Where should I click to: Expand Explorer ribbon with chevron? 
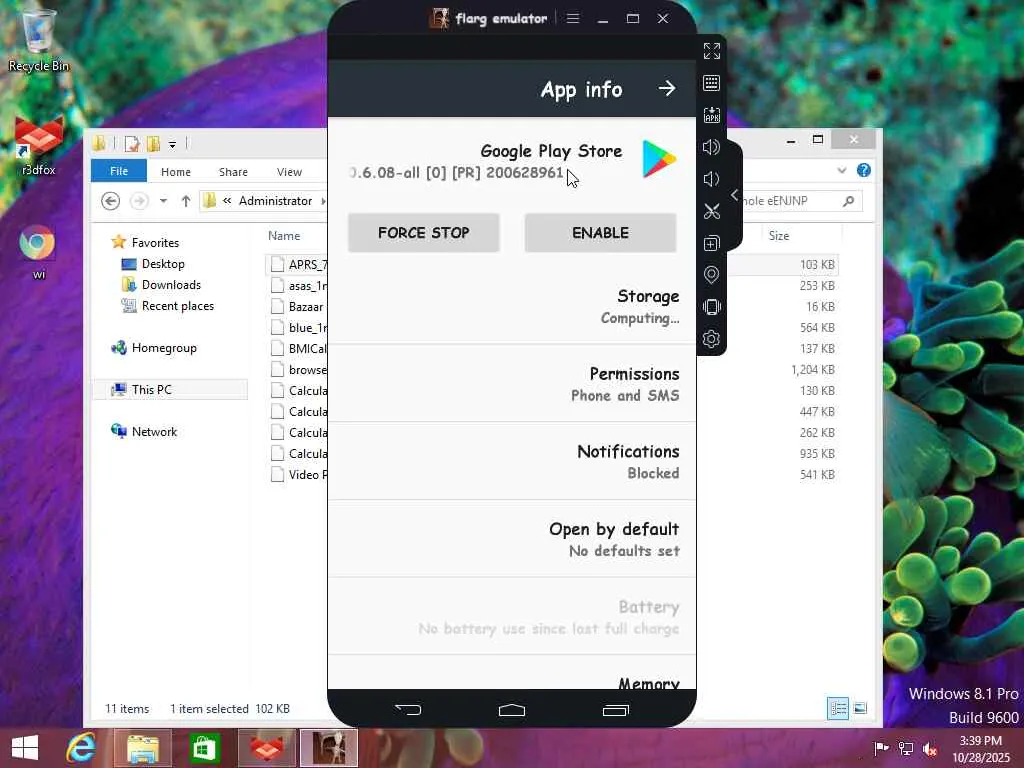[842, 170]
